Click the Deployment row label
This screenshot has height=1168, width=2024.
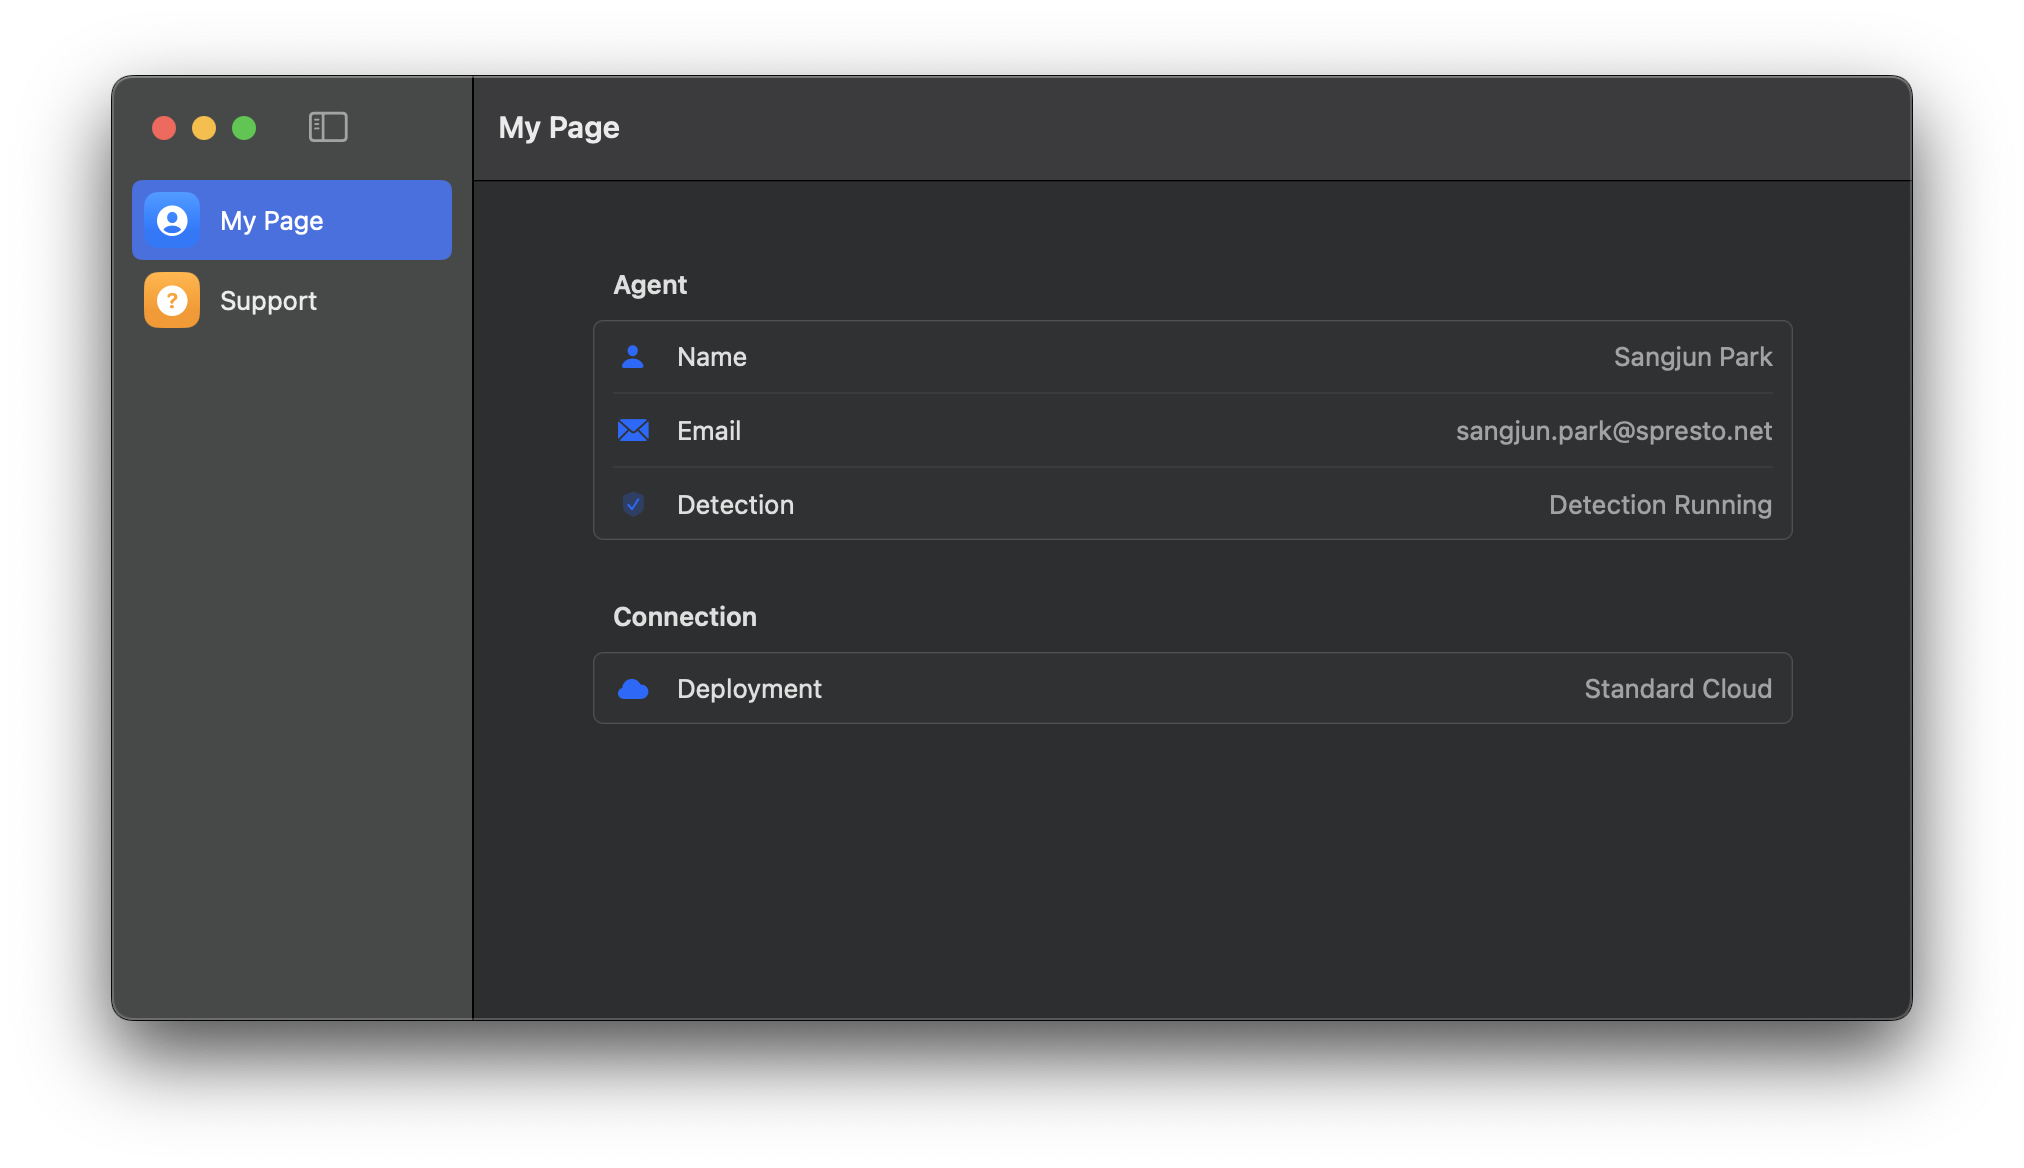750,689
